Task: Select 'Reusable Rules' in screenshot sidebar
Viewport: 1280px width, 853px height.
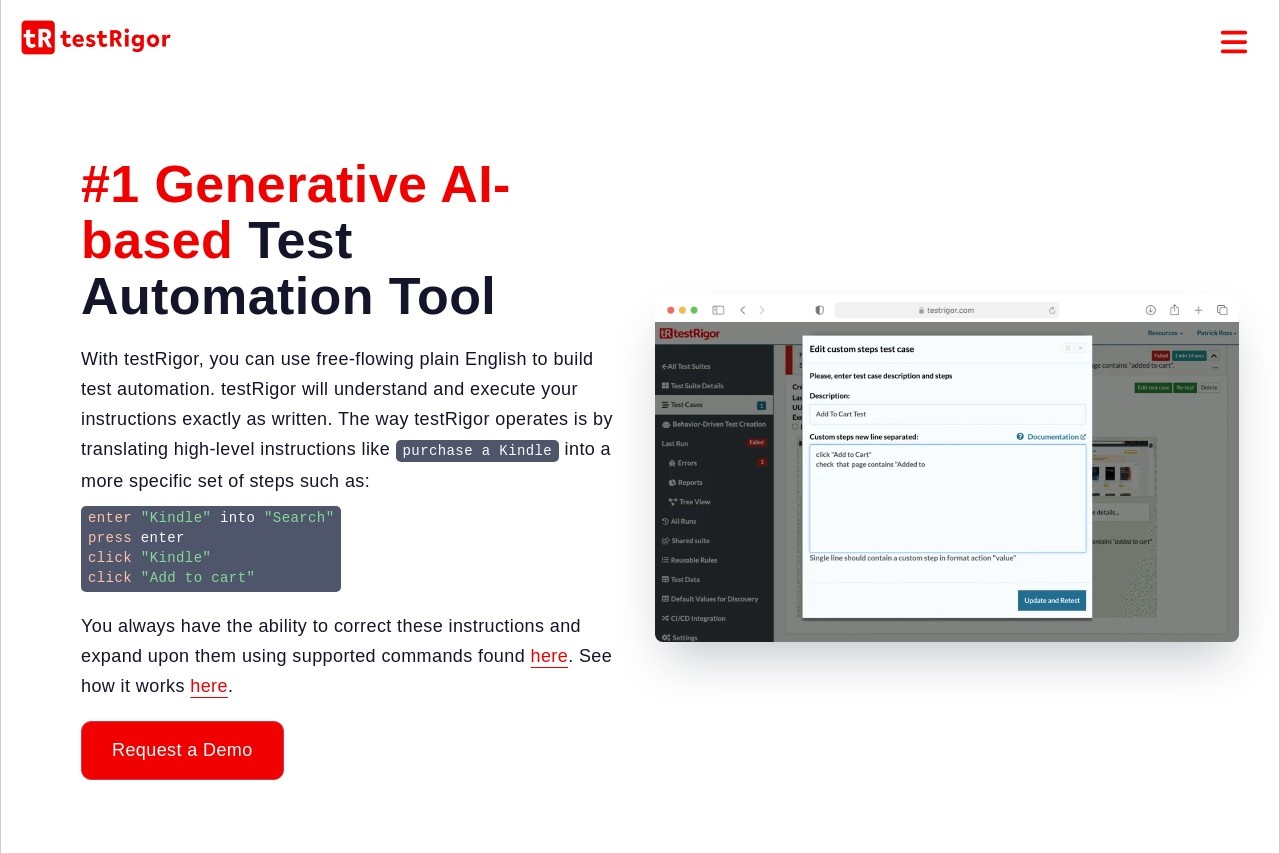Action: pos(690,560)
